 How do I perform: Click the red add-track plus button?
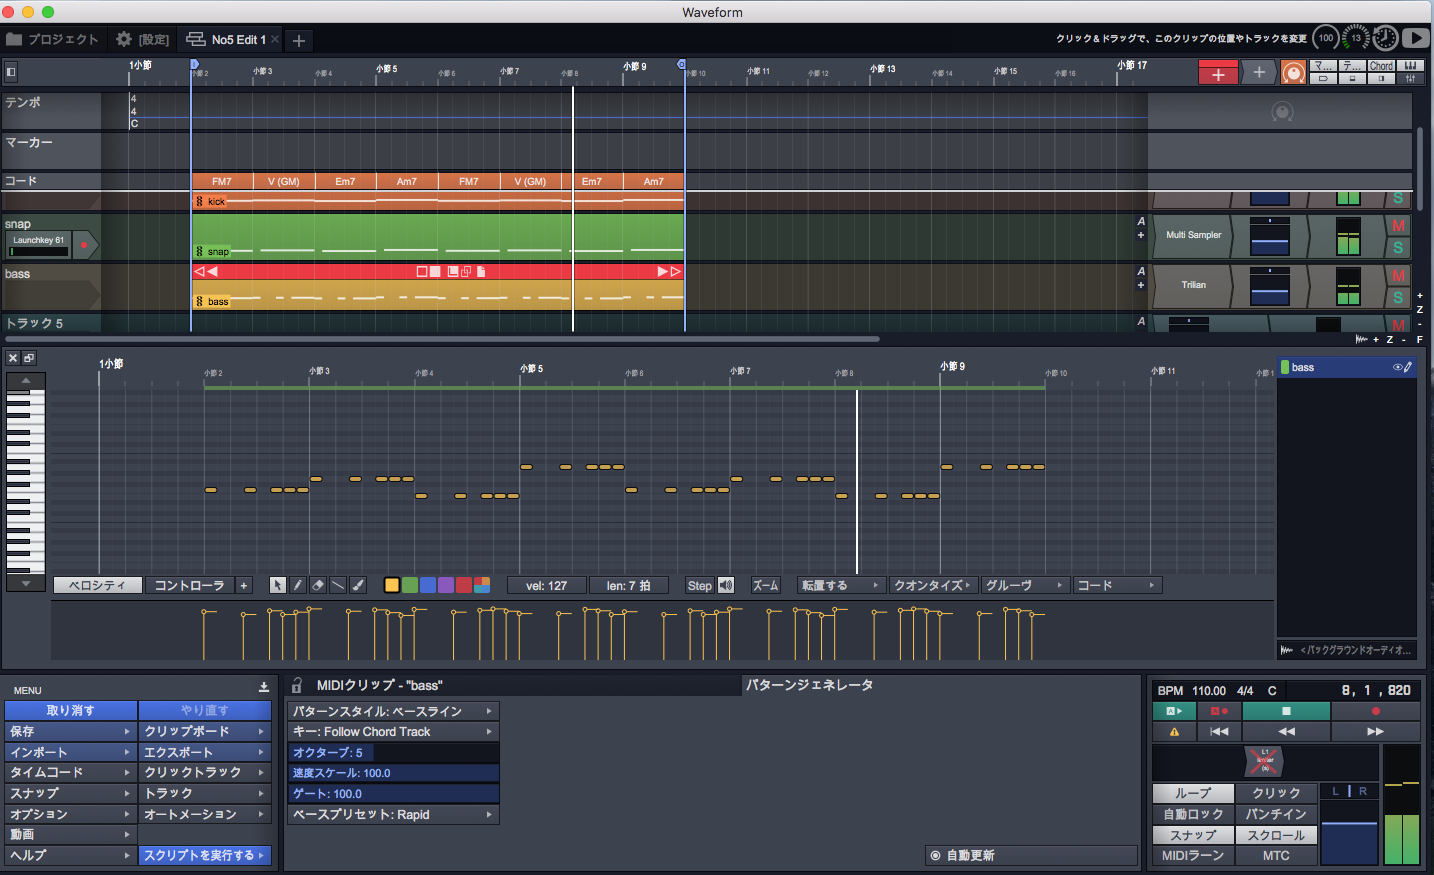coord(1218,73)
